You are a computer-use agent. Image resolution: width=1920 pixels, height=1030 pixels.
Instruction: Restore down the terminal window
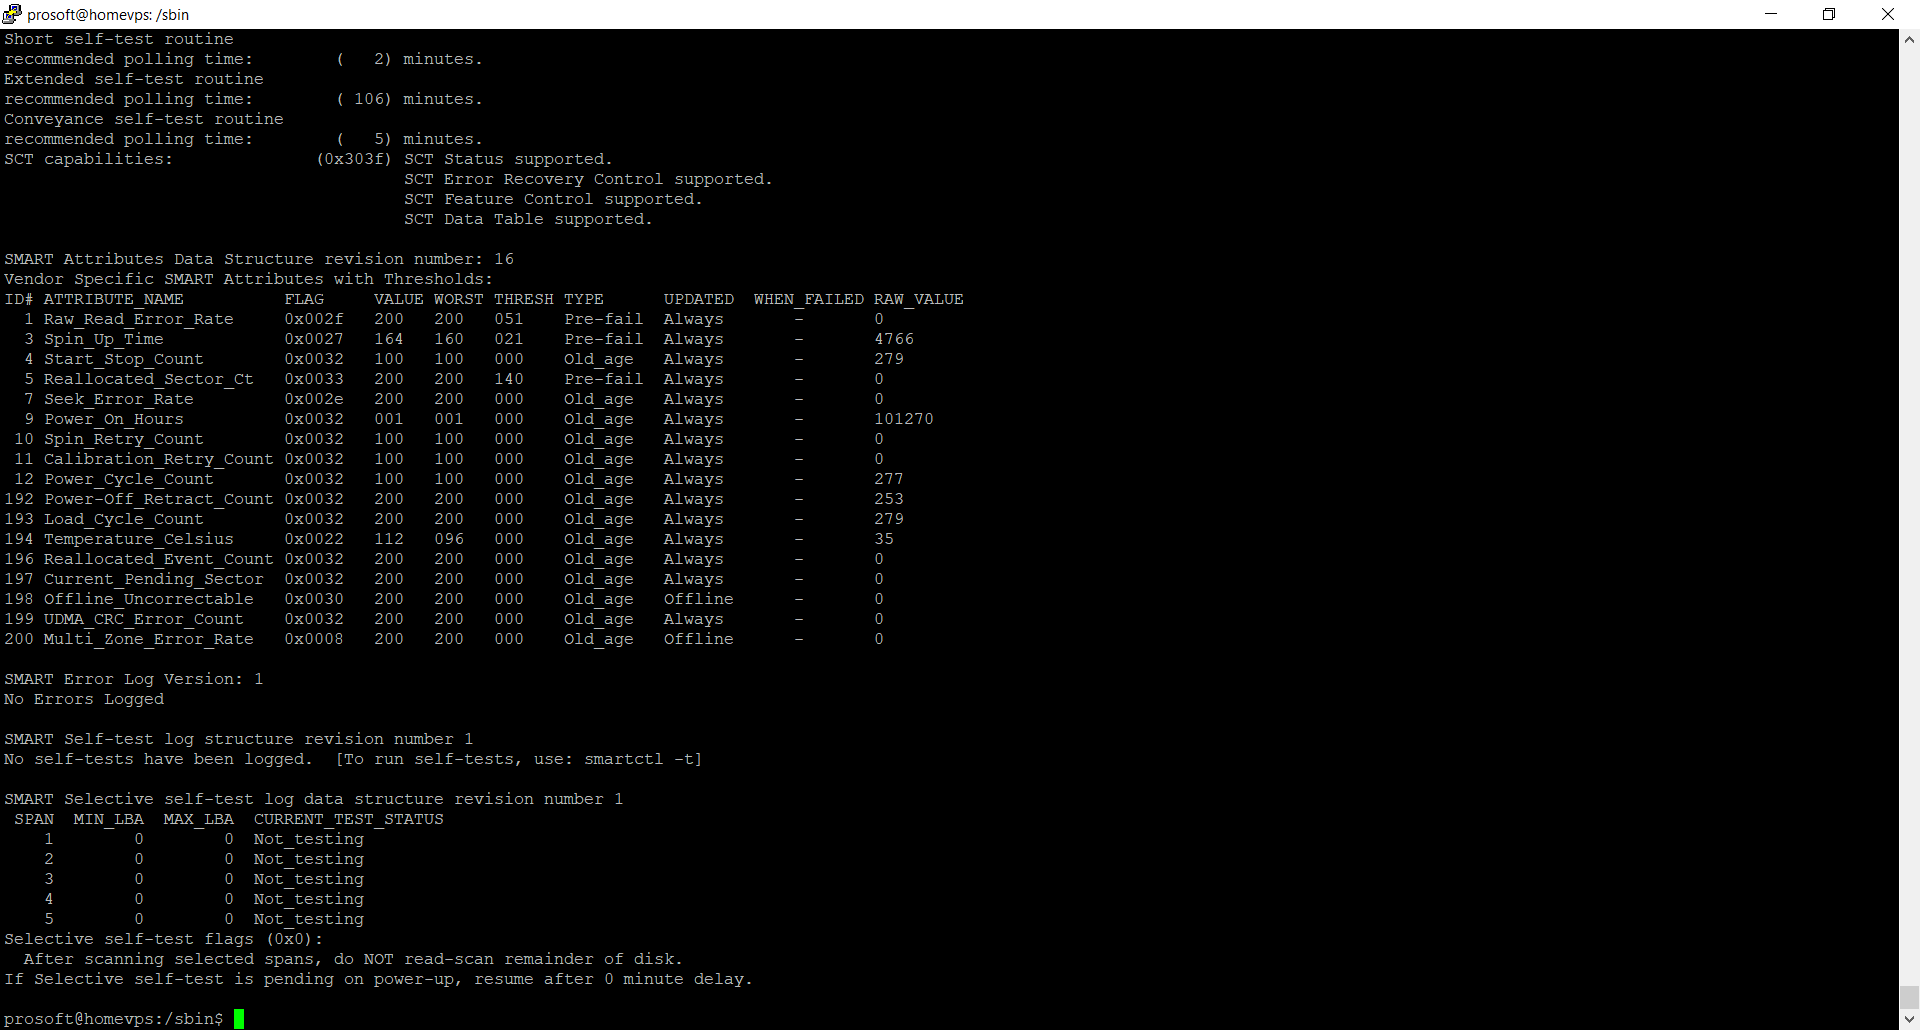pos(1829,14)
